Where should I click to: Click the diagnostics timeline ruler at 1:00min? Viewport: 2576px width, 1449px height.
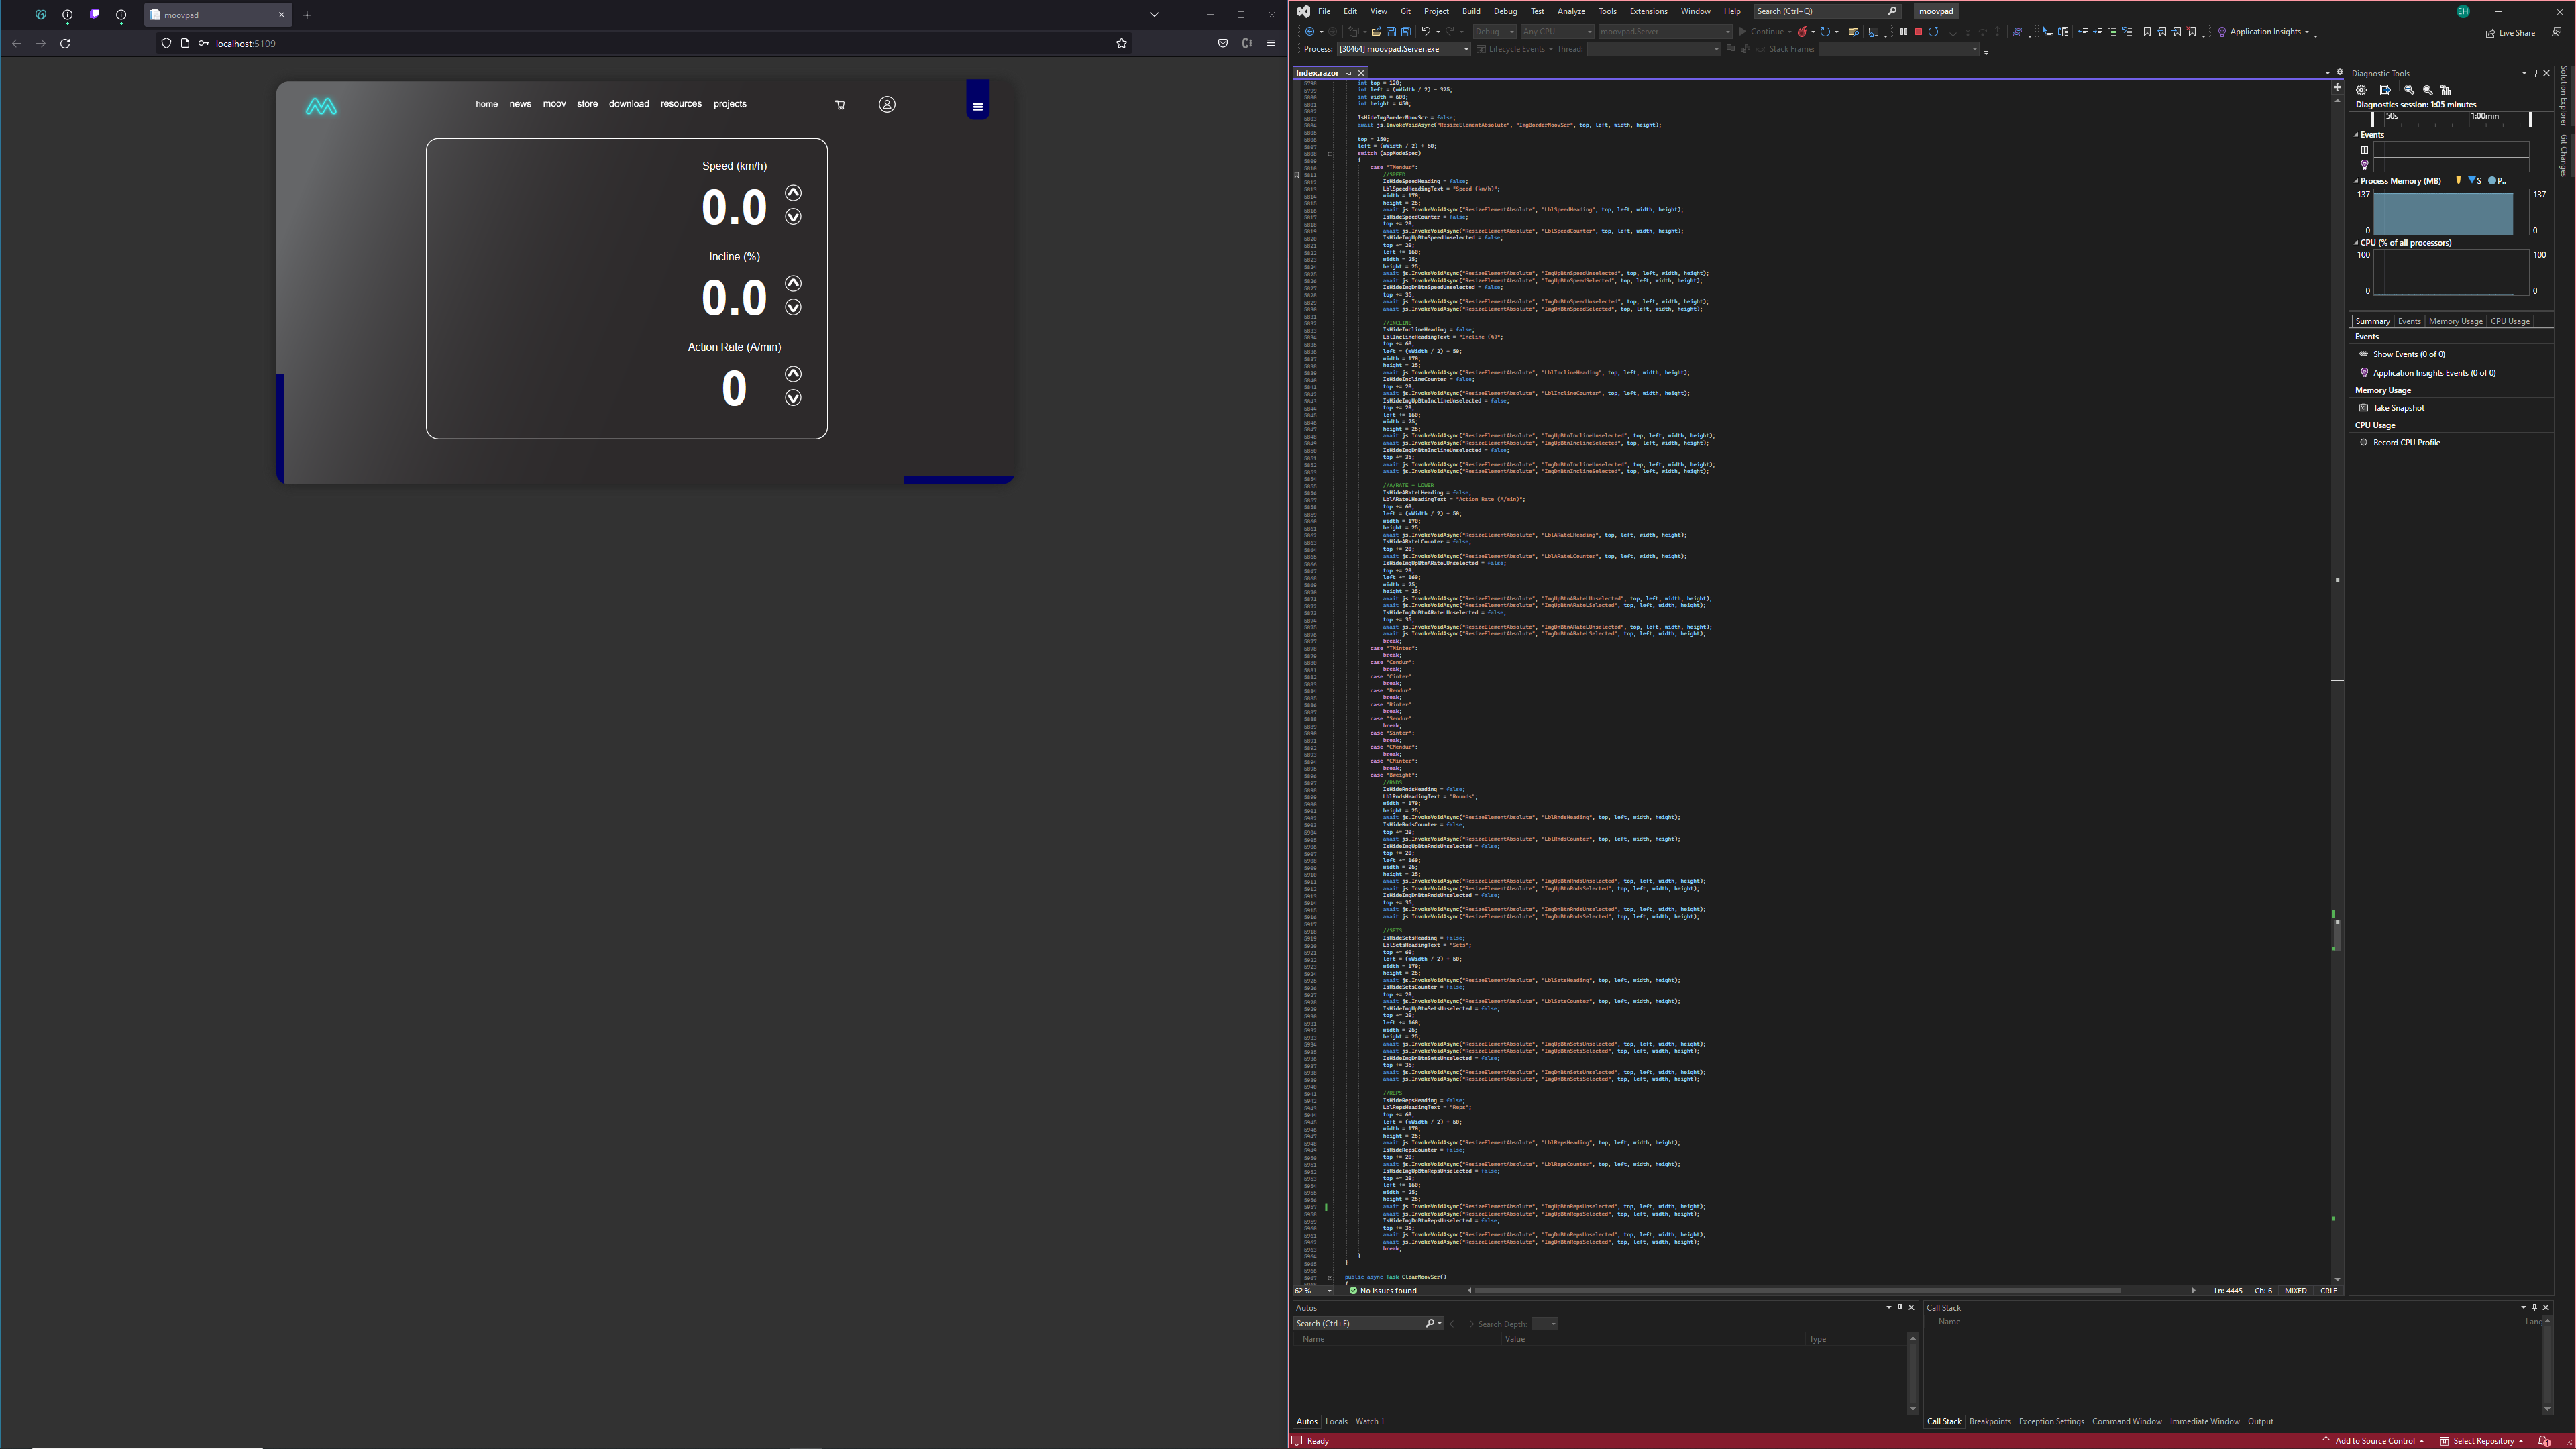coord(2485,117)
